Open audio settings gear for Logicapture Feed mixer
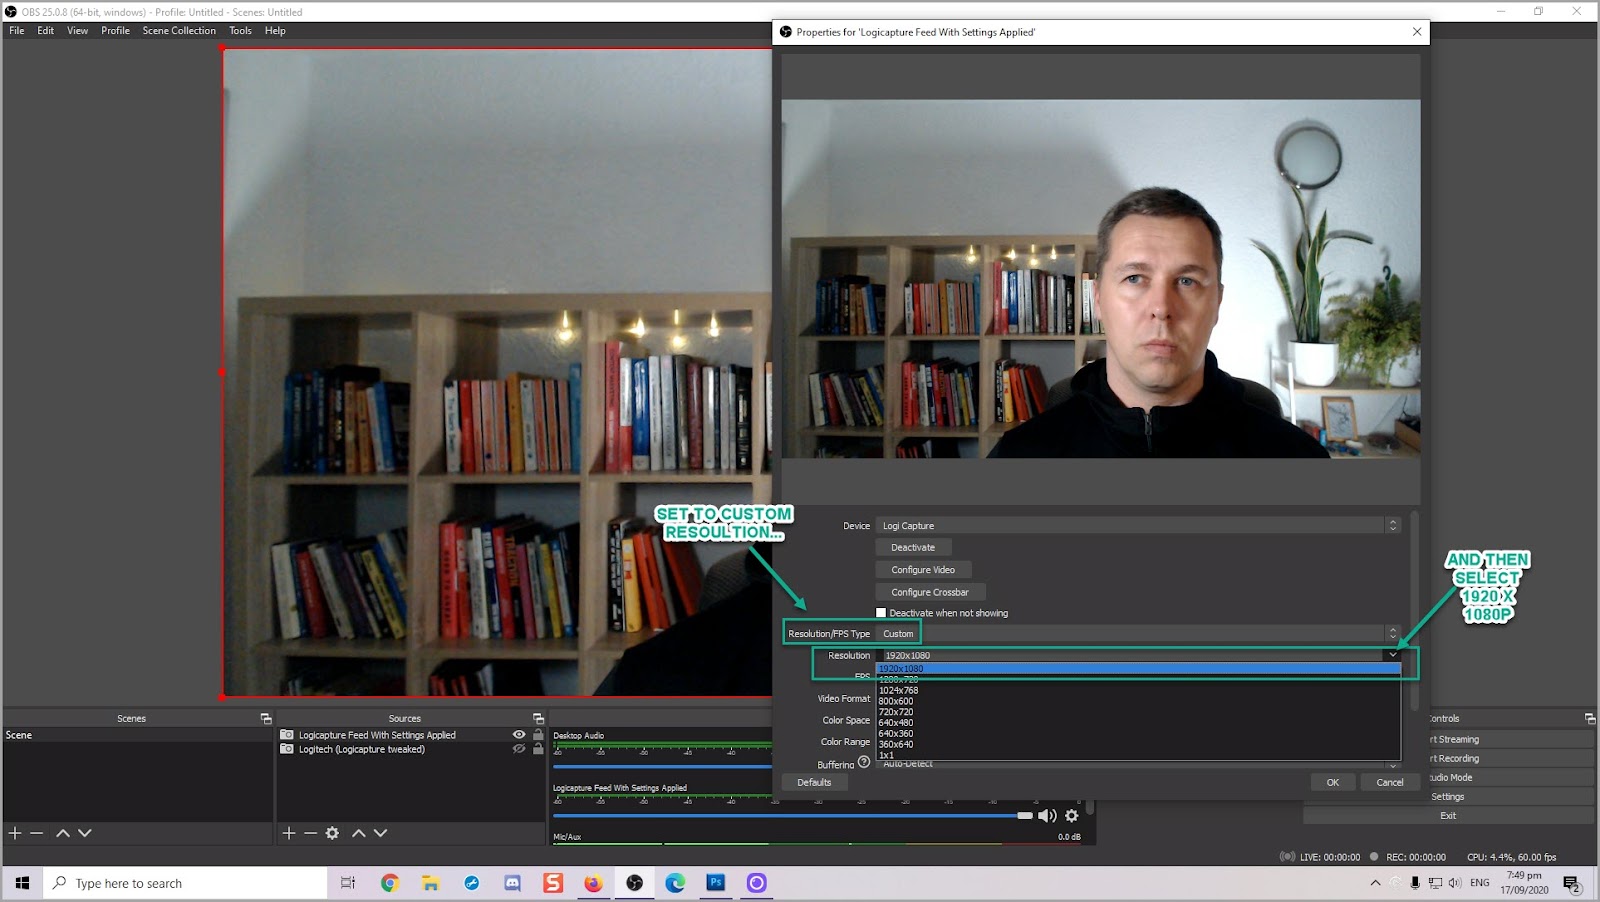The width and height of the screenshot is (1600, 902). tap(1072, 816)
